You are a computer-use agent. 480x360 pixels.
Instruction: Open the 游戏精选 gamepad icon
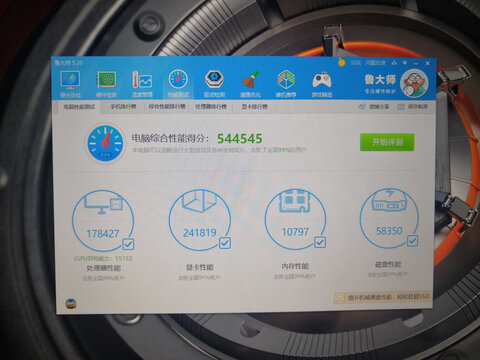tap(322, 80)
